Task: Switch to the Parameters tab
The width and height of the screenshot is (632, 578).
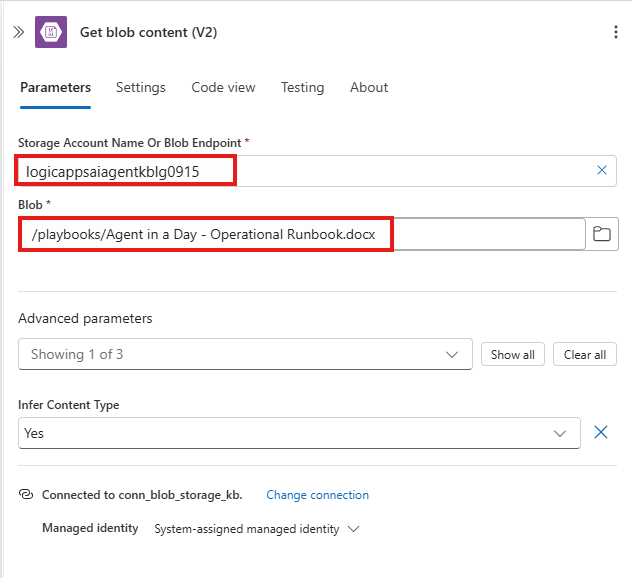Action: point(55,88)
